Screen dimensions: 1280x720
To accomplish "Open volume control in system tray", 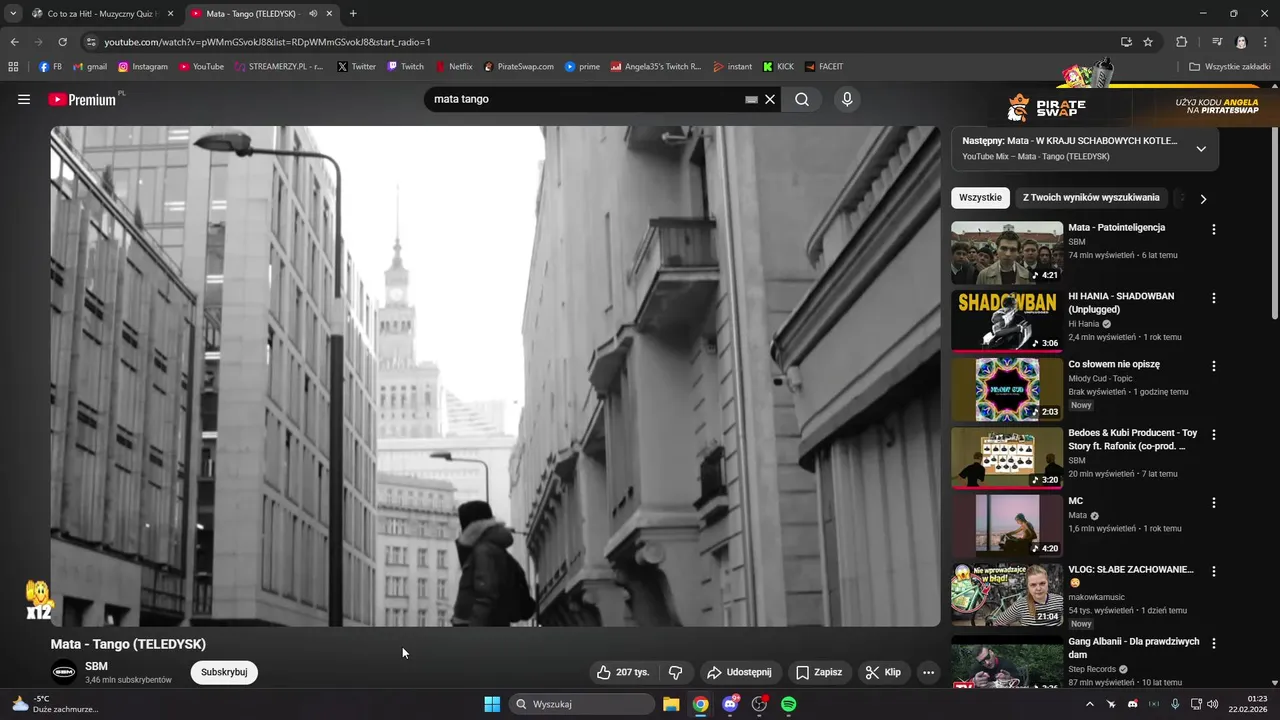I will tap(1213, 704).
